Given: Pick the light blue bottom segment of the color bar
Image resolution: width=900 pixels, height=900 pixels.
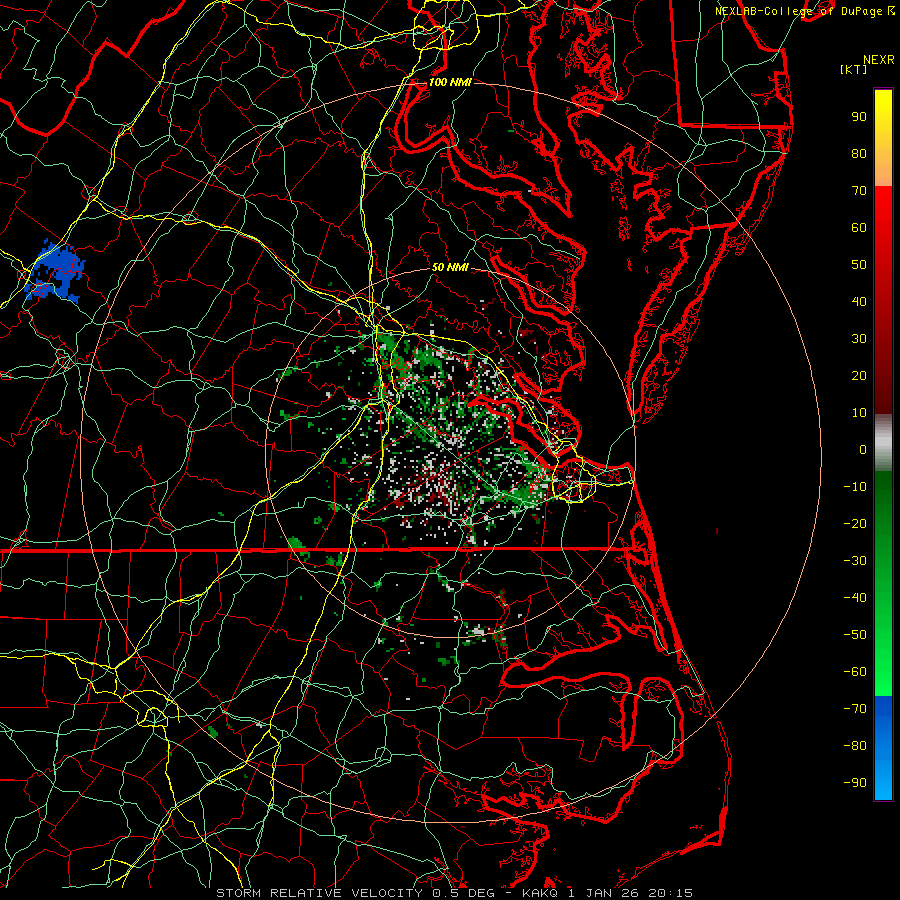Looking at the screenshot, I should click(883, 778).
